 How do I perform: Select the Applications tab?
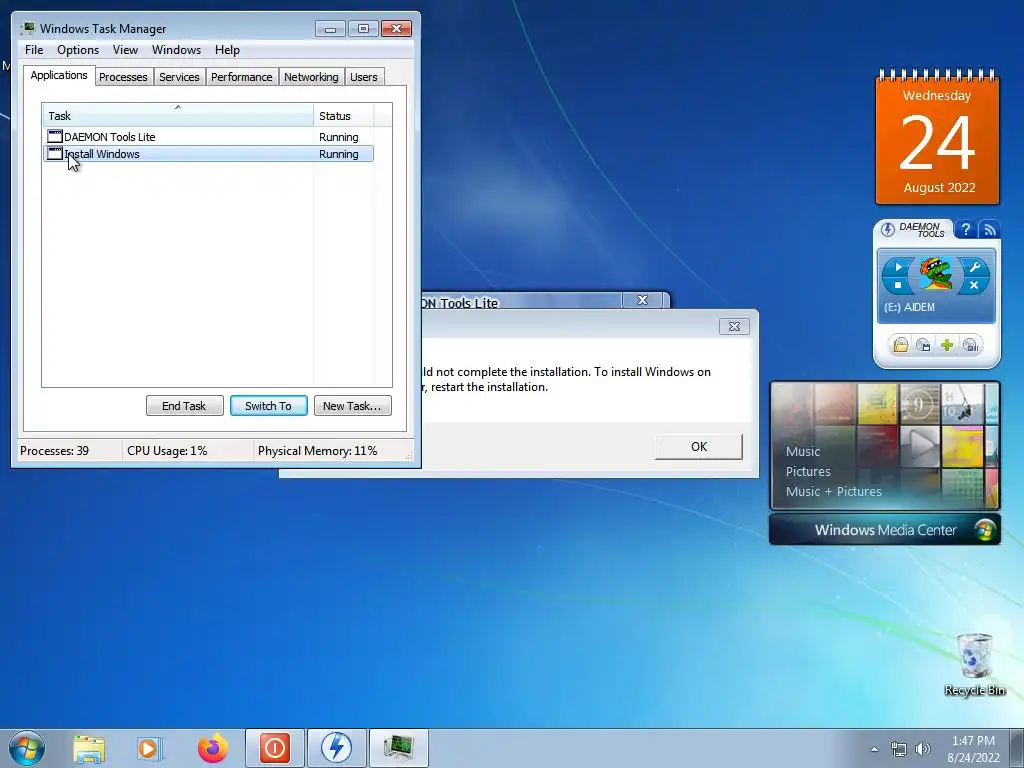[59, 75]
